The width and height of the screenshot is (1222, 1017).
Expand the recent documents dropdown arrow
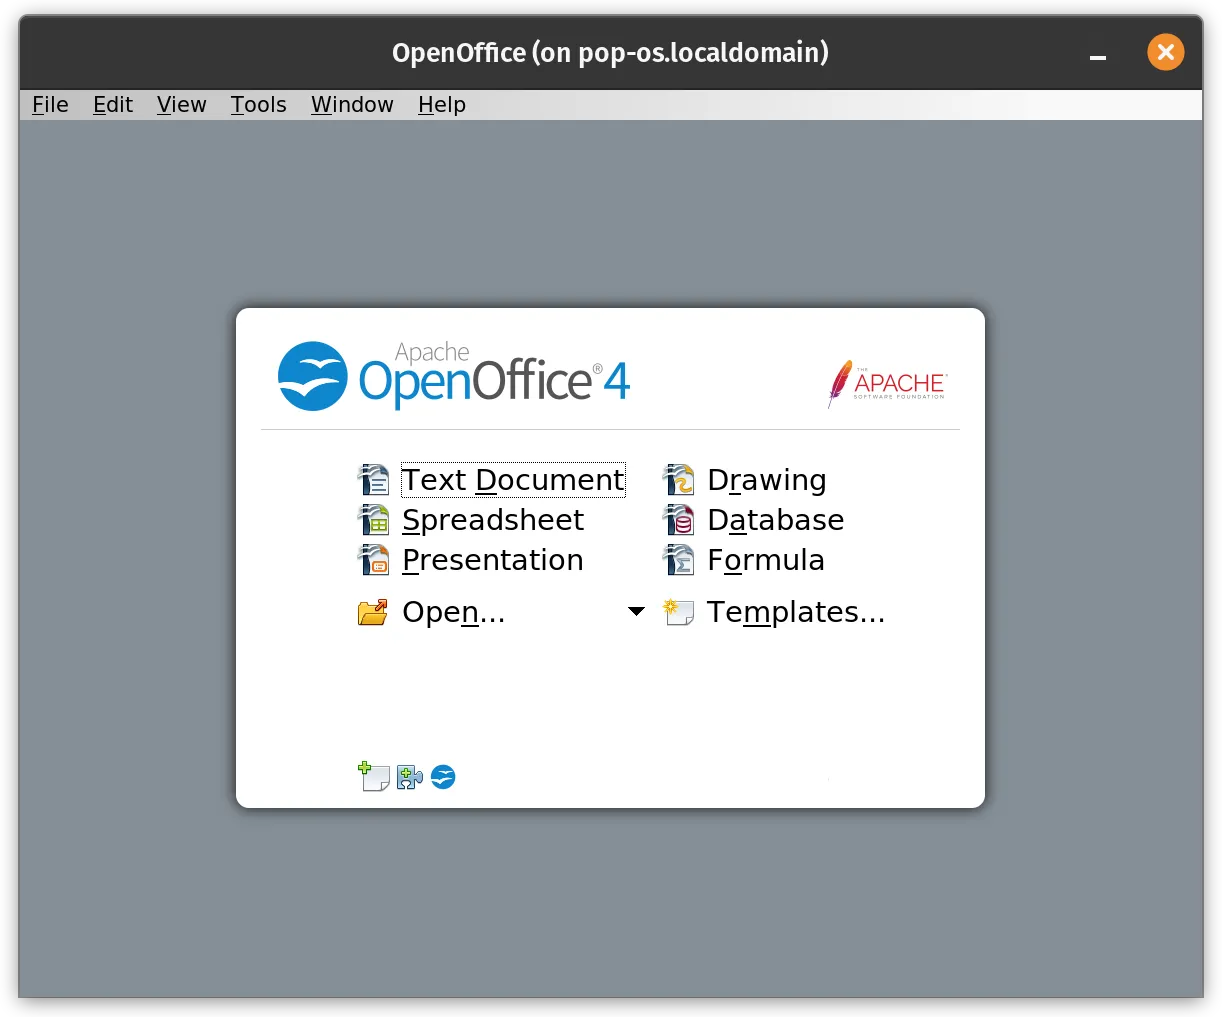pyautogui.click(x=637, y=611)
